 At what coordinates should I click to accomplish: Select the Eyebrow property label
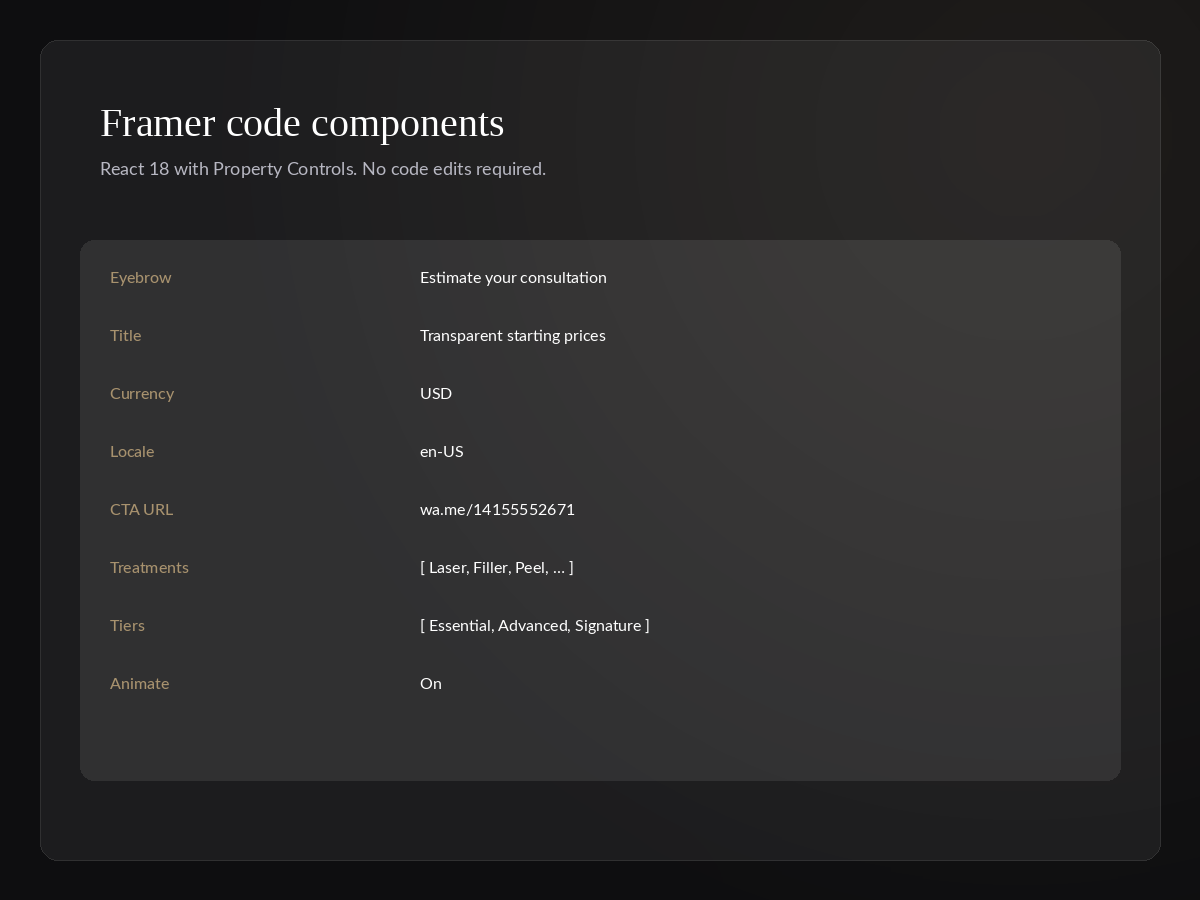141,278
